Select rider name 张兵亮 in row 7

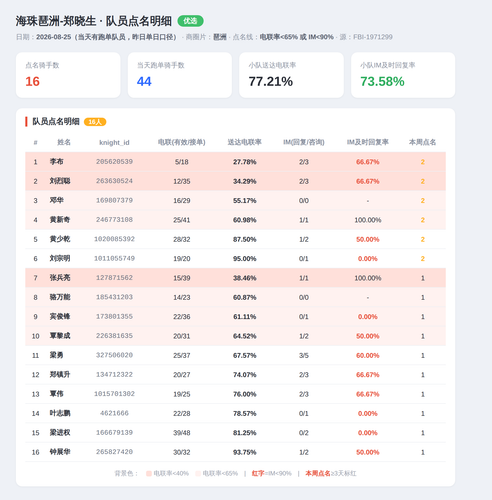[60, 278]
